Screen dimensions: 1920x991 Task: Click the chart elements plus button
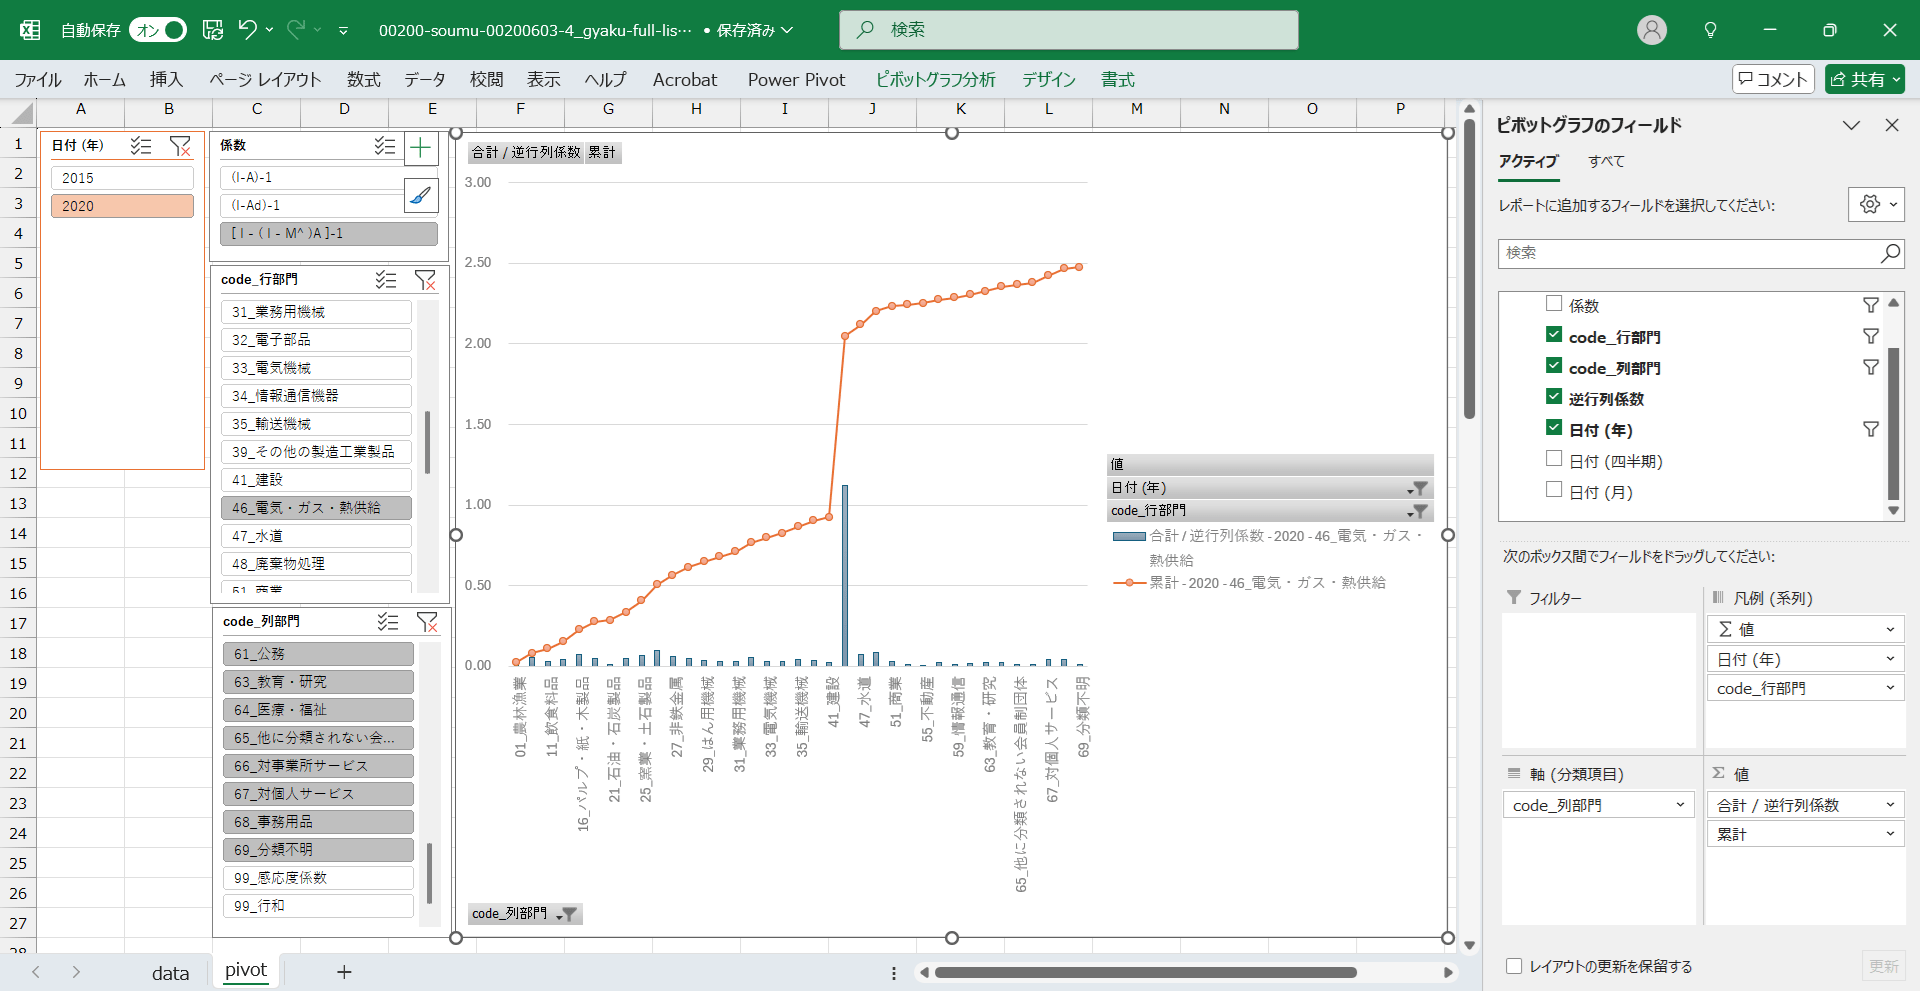421,149
